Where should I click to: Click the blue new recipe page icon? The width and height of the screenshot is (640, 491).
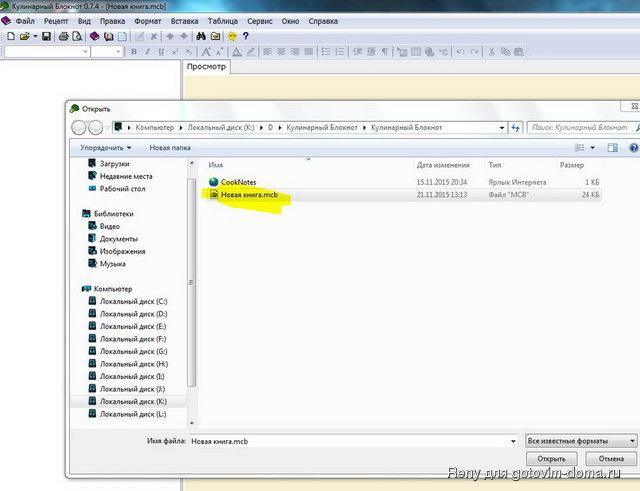tap(122, 36)
